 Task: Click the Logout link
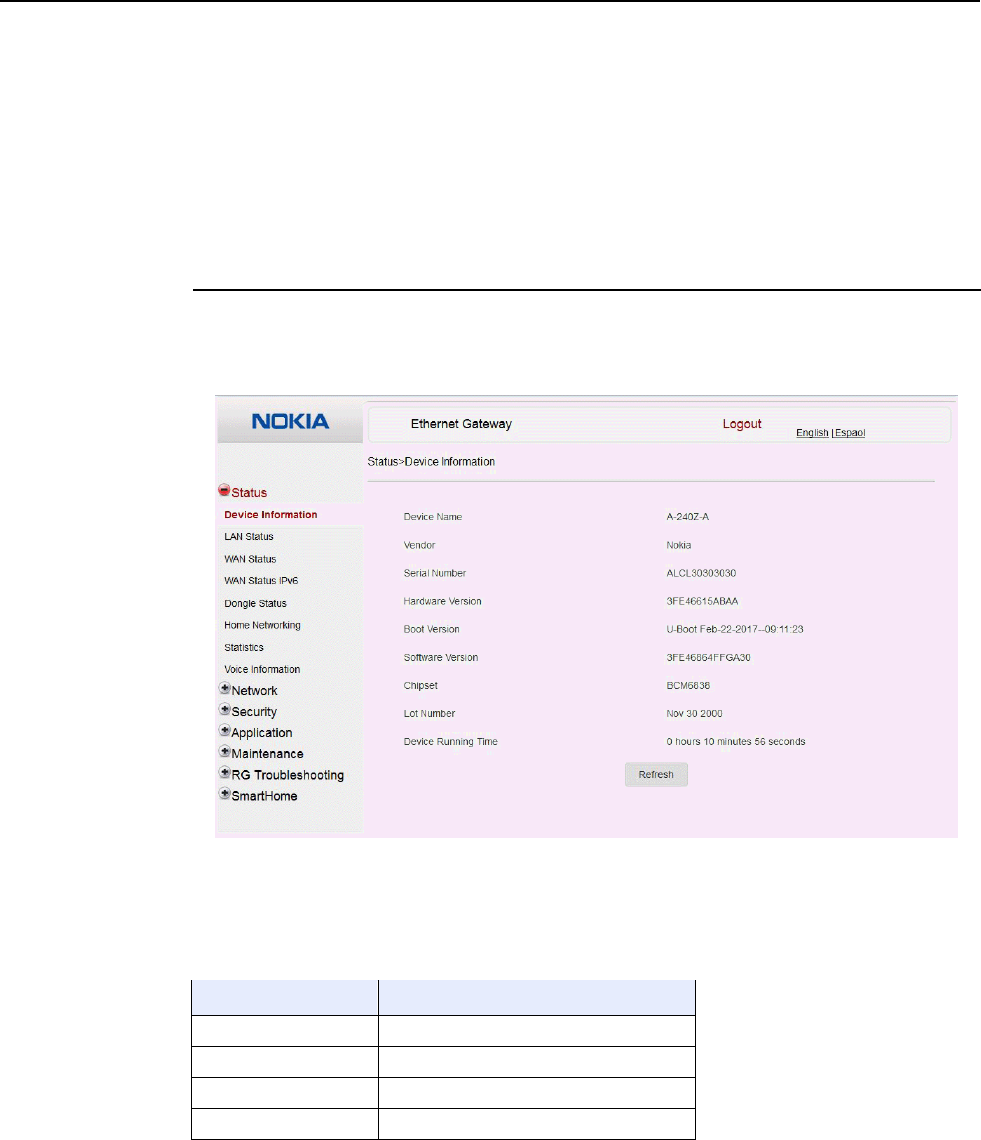(742, 424)
